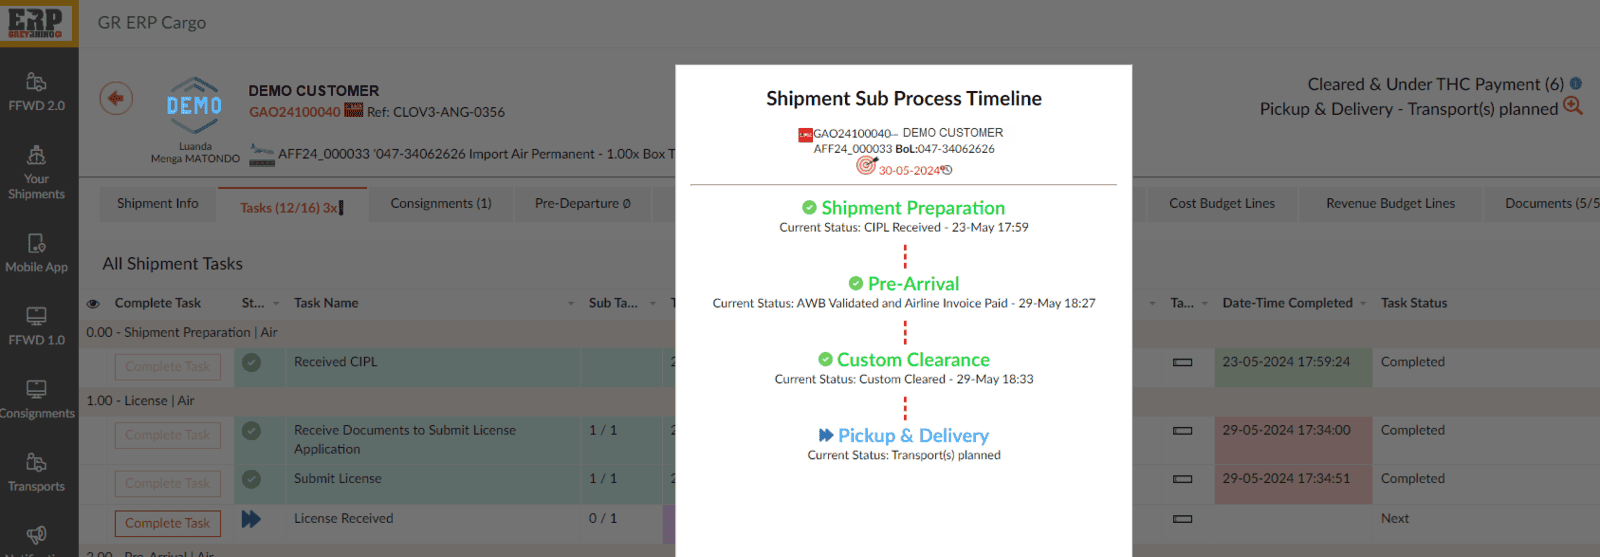The width and height of the screenshot is (1600, 557).
Task: Open the Sub Ta... column filter dropdown
Action: pos(653,304)
